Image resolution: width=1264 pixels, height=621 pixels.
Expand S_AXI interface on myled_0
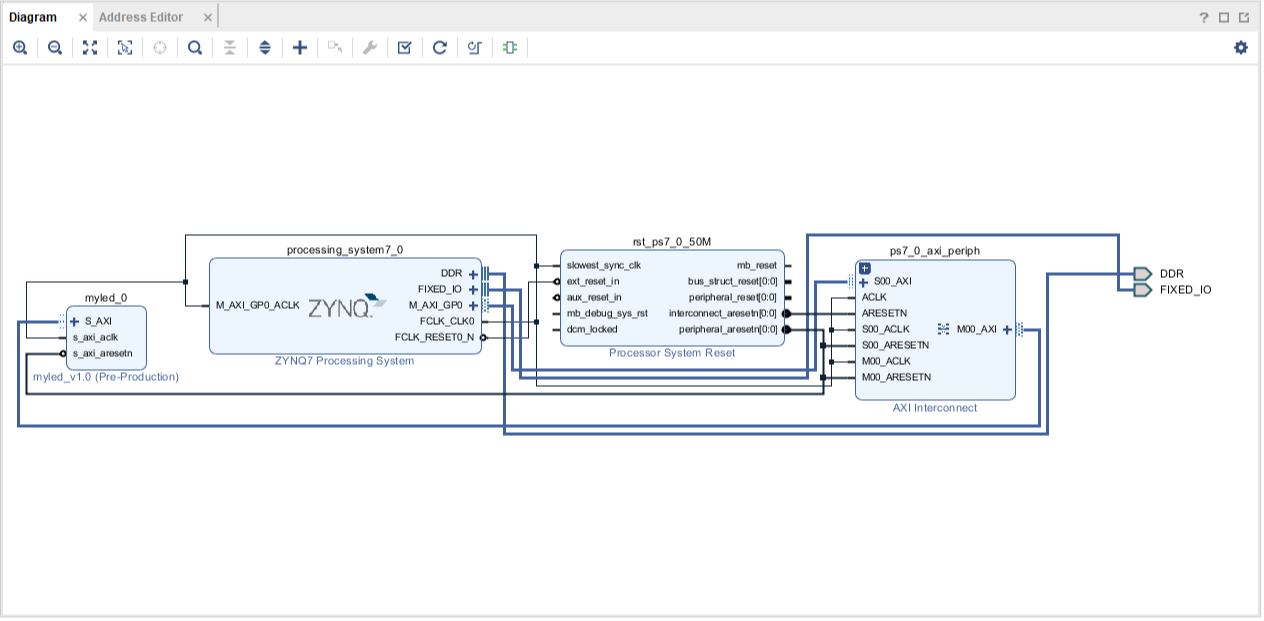pos(74,322)
